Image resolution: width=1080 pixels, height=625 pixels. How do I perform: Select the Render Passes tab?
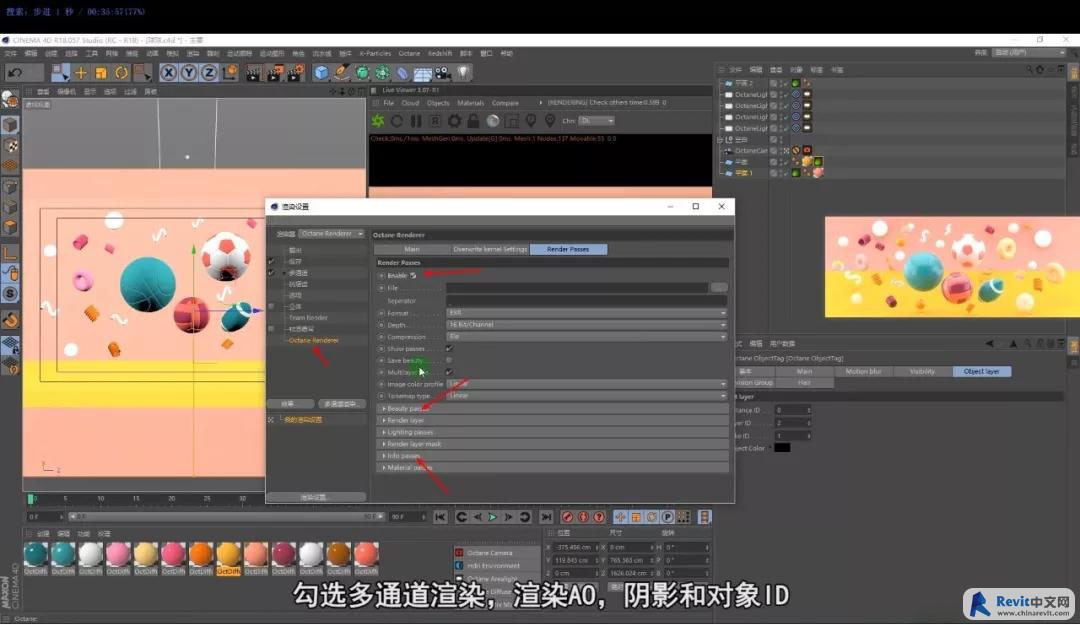[x=568, y=249]
